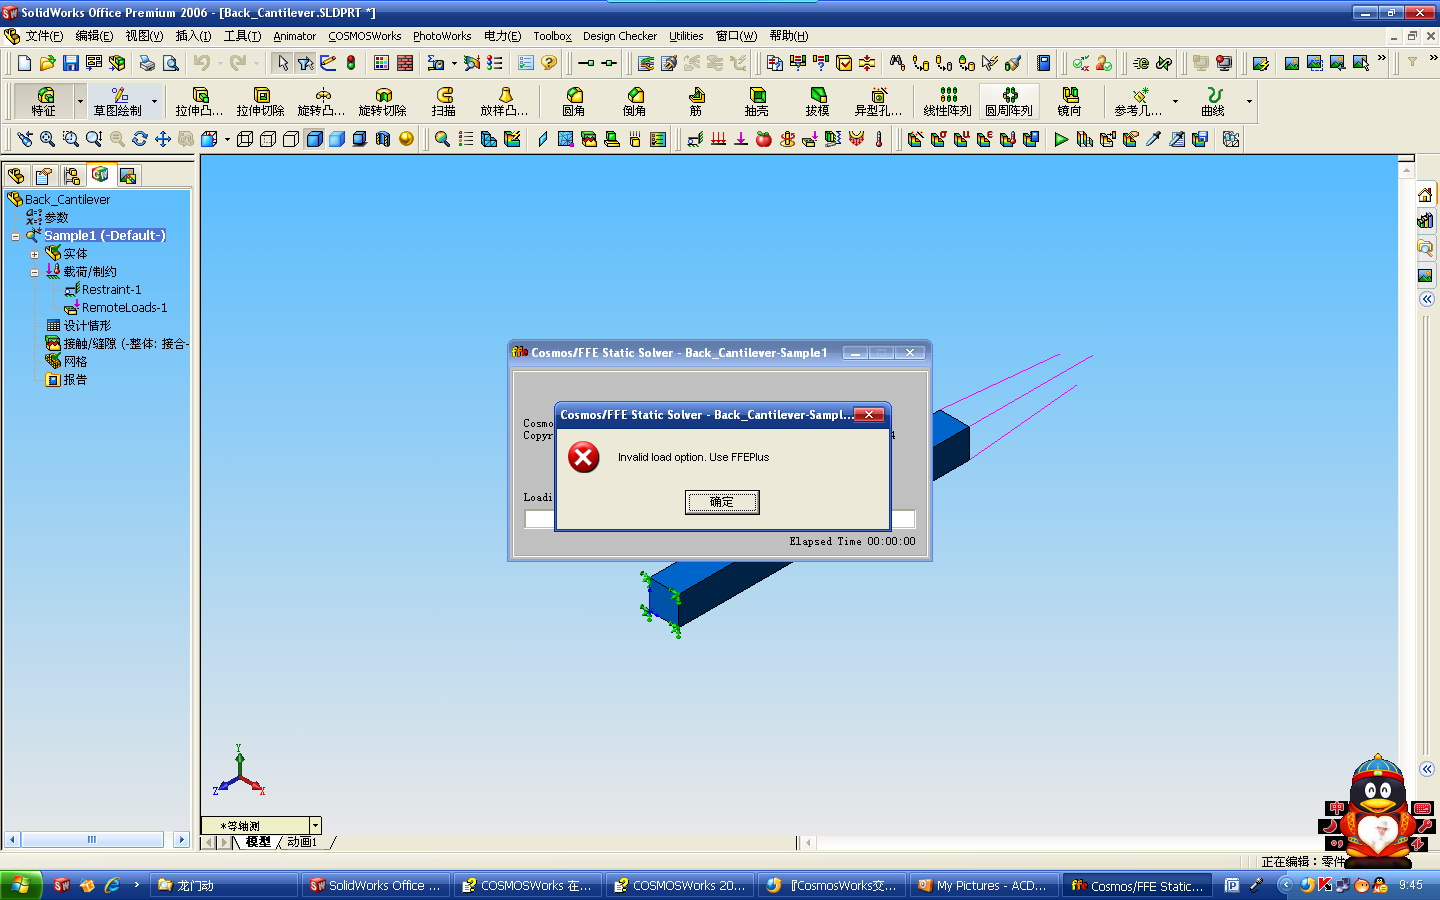Click the Undo arrow icon
The height and width of the screenshot is (900, 1440).
(x=202, y=63)
